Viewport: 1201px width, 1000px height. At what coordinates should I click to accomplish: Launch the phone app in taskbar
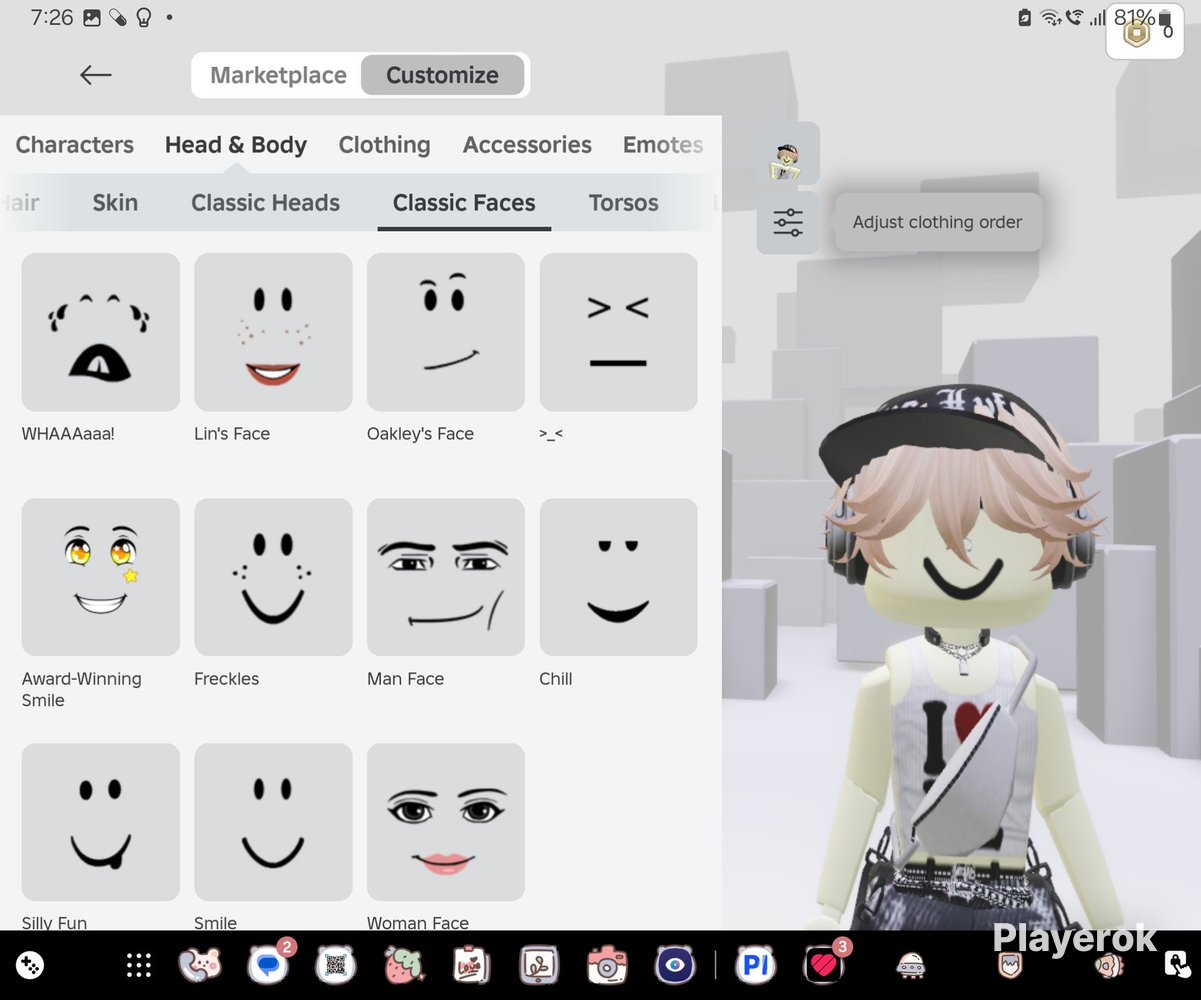coord(199,966)
